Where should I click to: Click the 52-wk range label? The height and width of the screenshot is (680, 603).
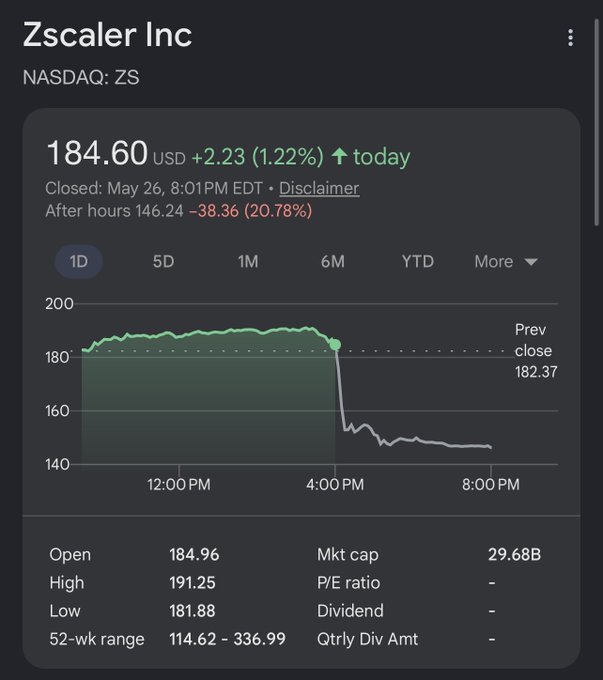pos(97,639)
